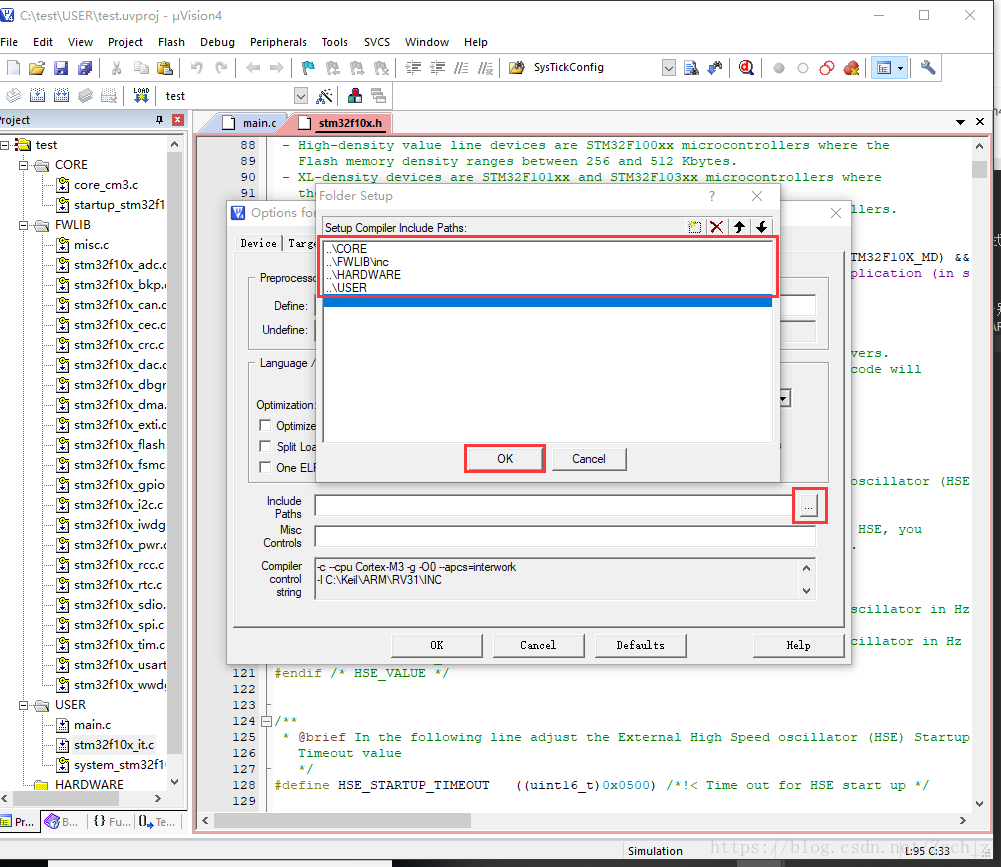Viewport: 1001px width, 867px height.
Task: Cancel the Folder Setup dialog
Action: tap(589, 458)
